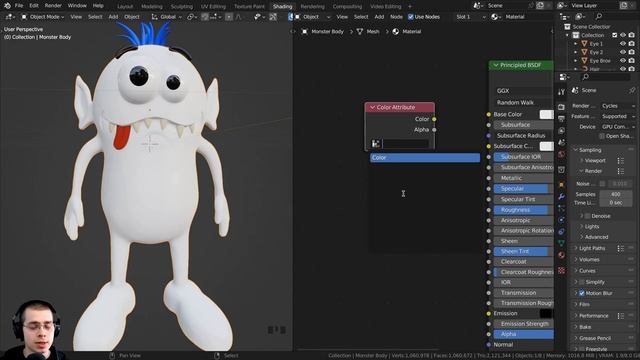Toggle the Use Nodes checkbox
This screenshot has height=360, width=640.
tap(411, 17)
